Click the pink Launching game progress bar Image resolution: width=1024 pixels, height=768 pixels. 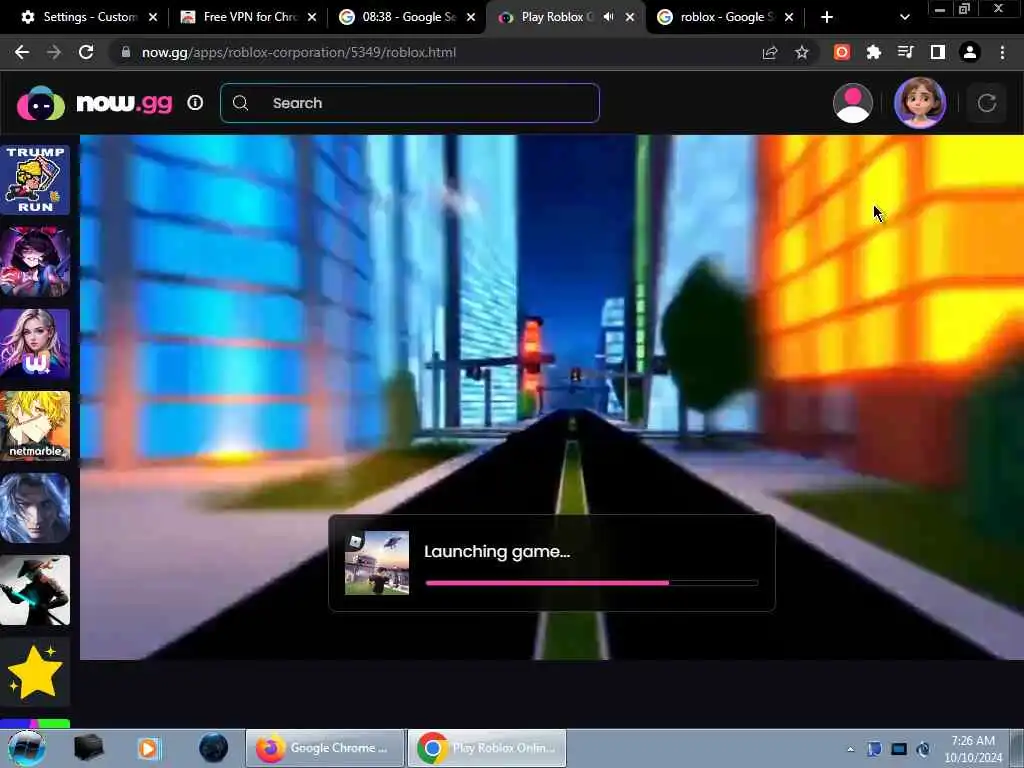[592, 583]
